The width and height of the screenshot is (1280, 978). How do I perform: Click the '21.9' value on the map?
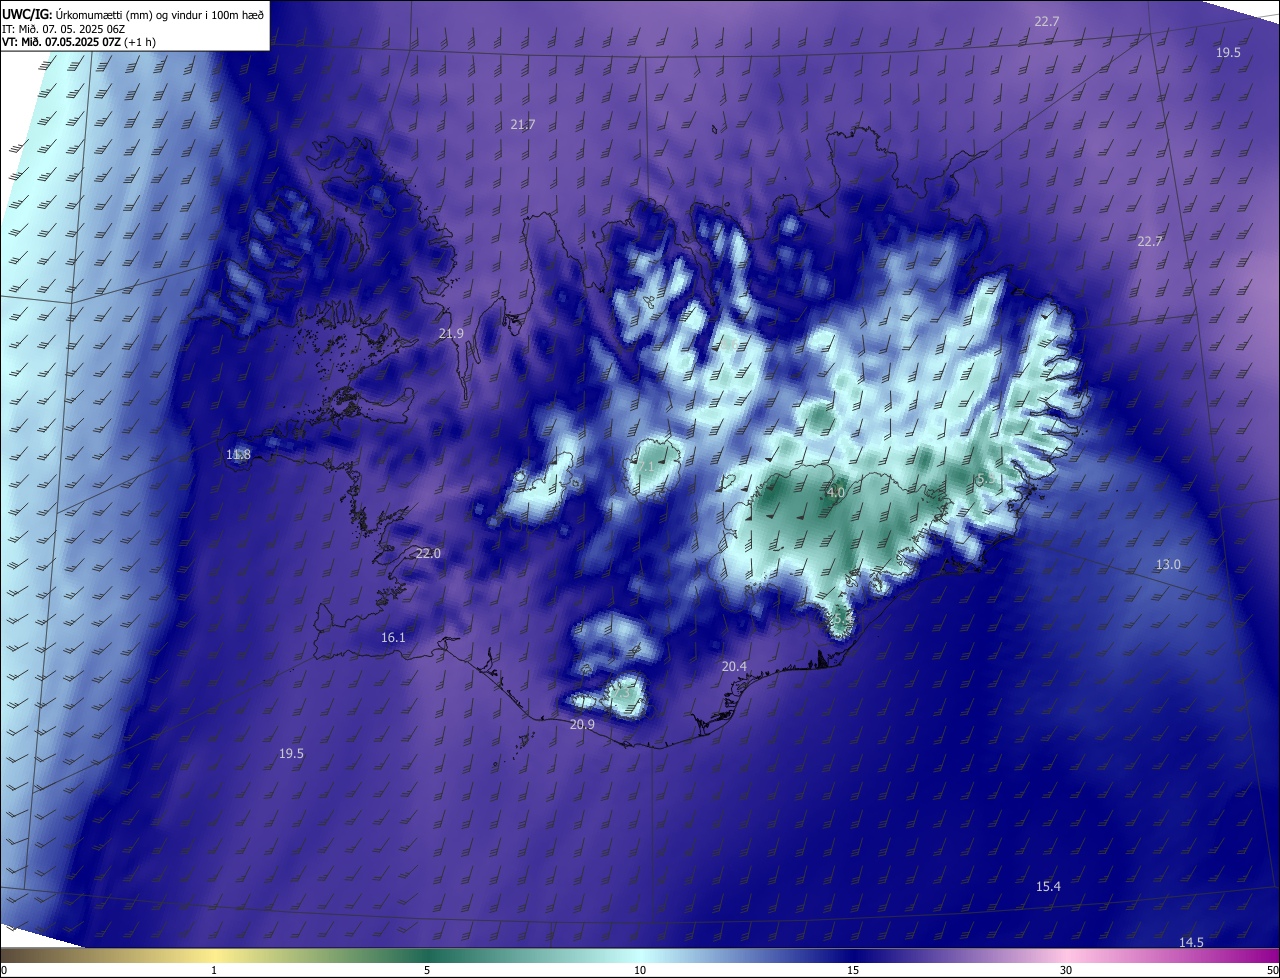451,334
